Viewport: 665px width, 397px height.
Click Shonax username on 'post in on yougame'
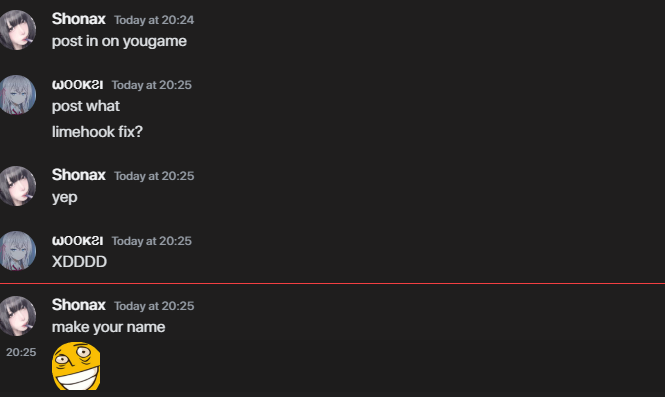[x=78, y=19]
